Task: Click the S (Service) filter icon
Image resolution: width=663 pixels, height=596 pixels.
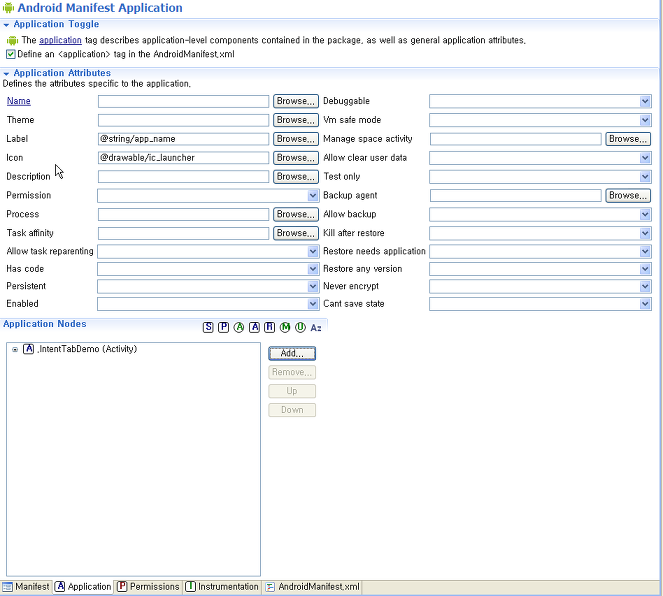Action: [x=208, y=327]
